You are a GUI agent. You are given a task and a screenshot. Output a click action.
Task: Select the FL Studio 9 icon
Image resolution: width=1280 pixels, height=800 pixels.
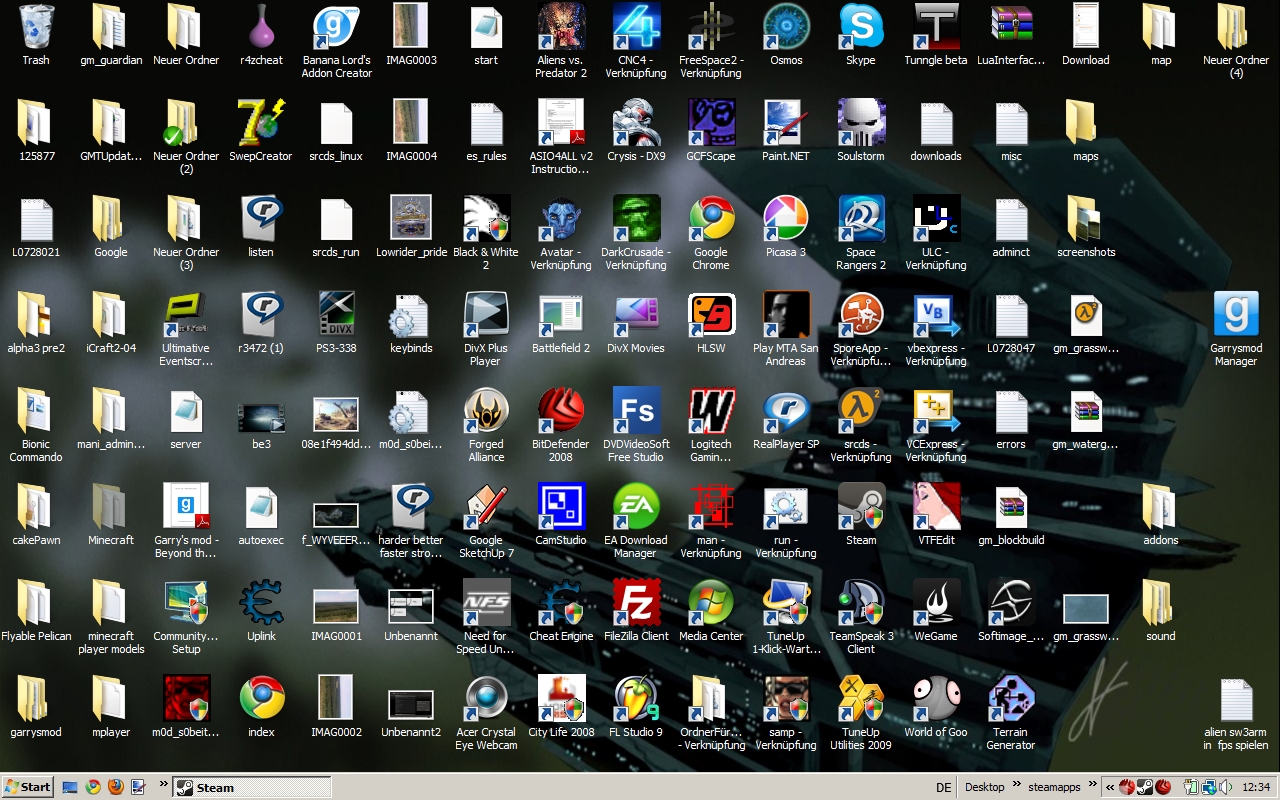pyautogui.click(x=636, y=700)
